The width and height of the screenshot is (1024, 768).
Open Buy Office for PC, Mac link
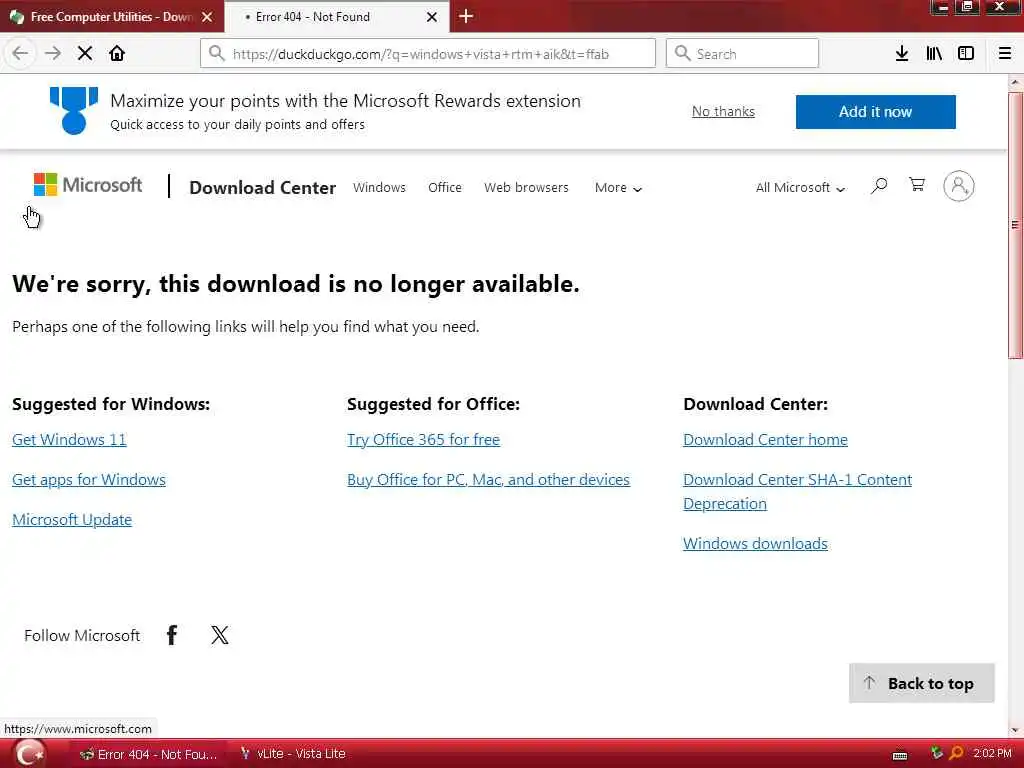point(488,479)
